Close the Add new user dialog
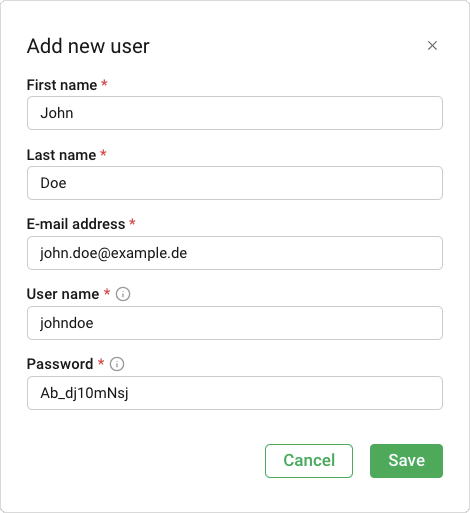 (x=432, y=46)
